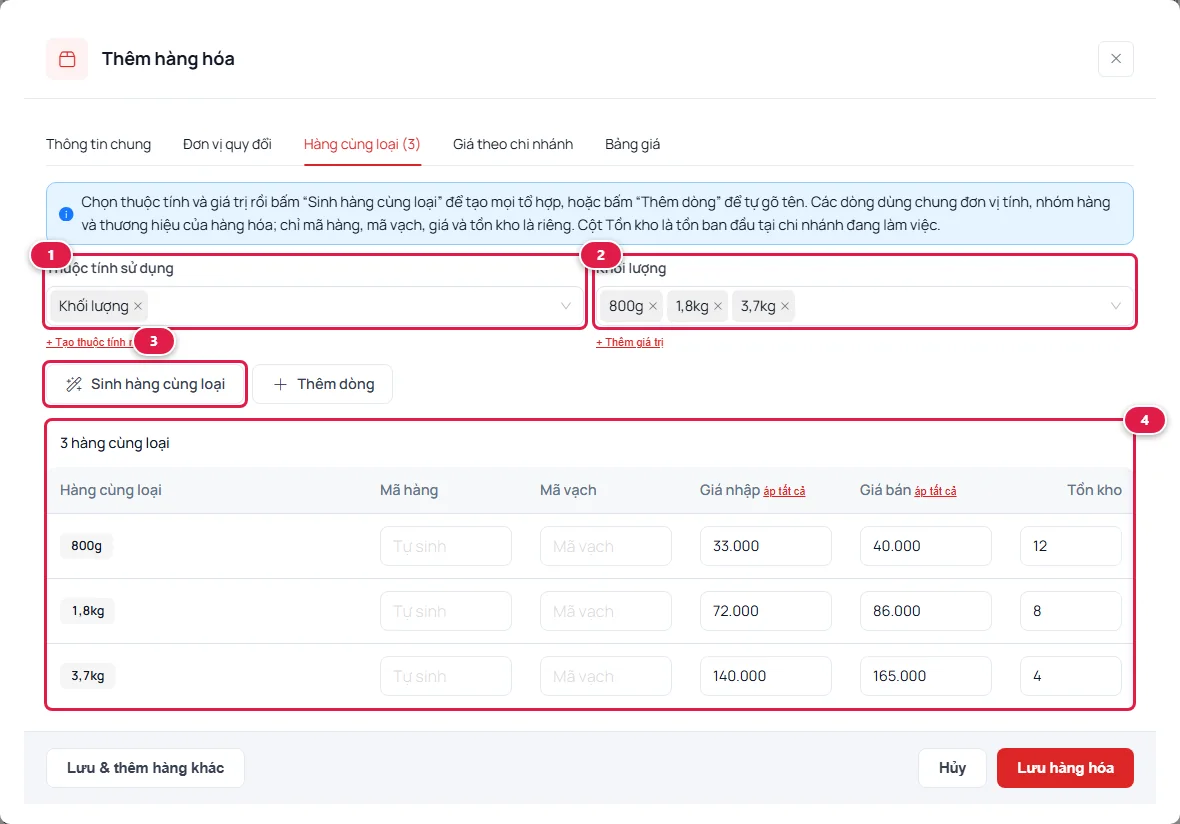Image resolution: width=1180 pixels, height=824 pixels.
Task: Click the 800g variant name in the table
Action: [x=87, y=546]
